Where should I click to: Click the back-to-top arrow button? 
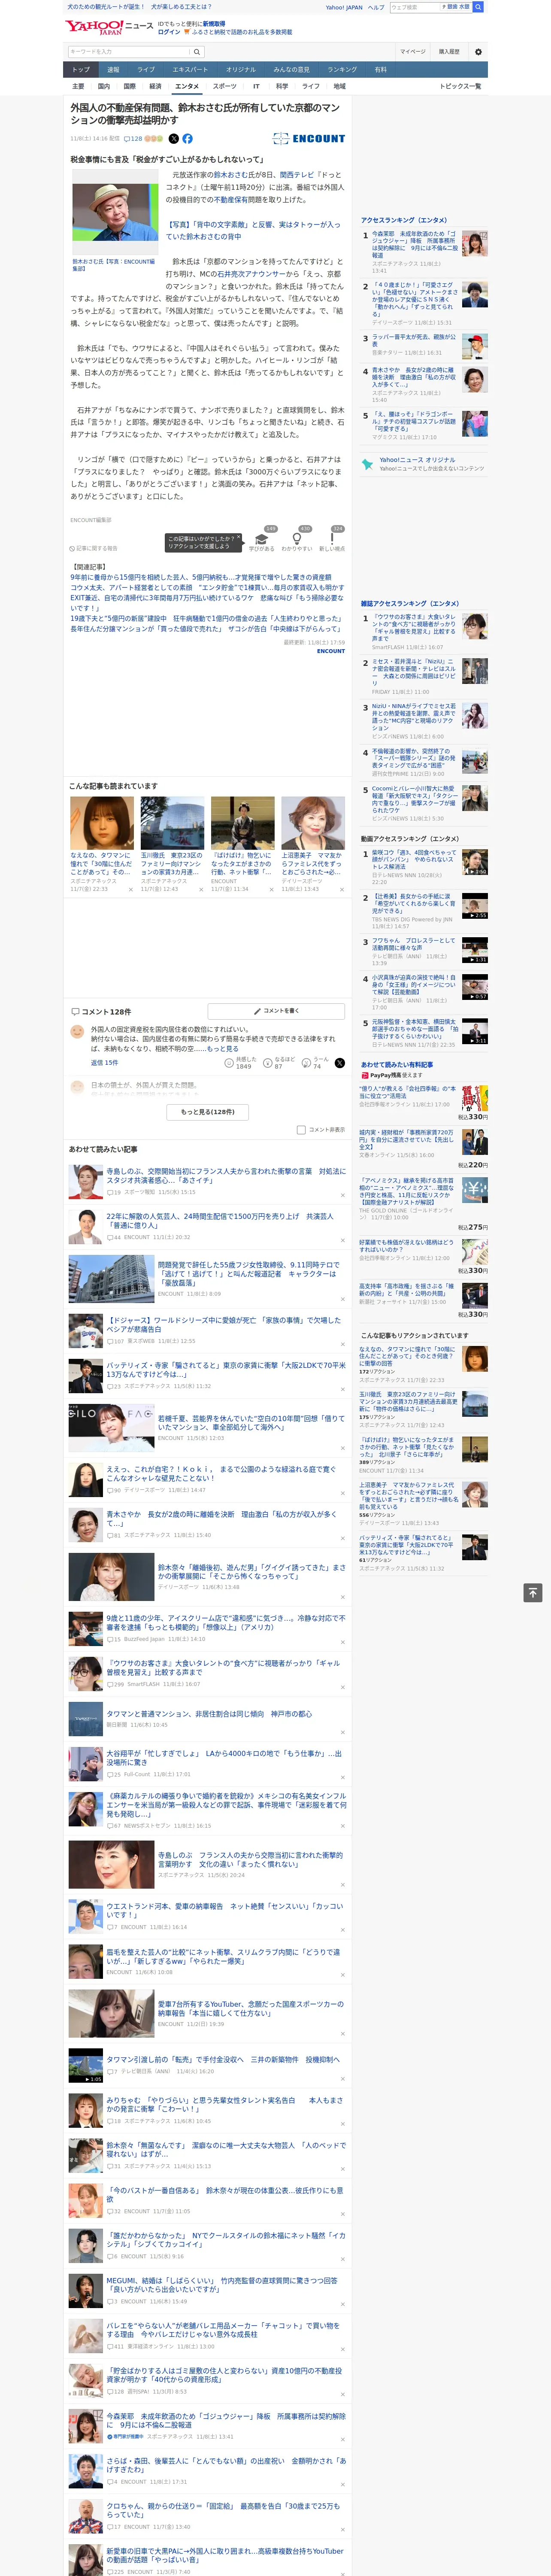pos(533,1592)
